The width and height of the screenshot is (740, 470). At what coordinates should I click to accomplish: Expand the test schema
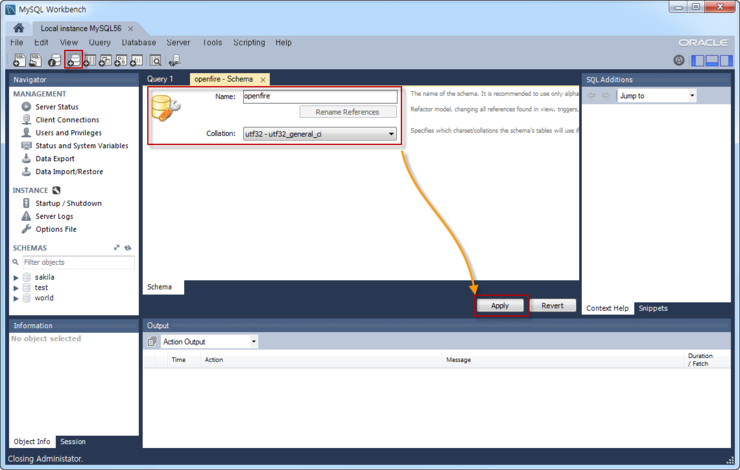16,288
